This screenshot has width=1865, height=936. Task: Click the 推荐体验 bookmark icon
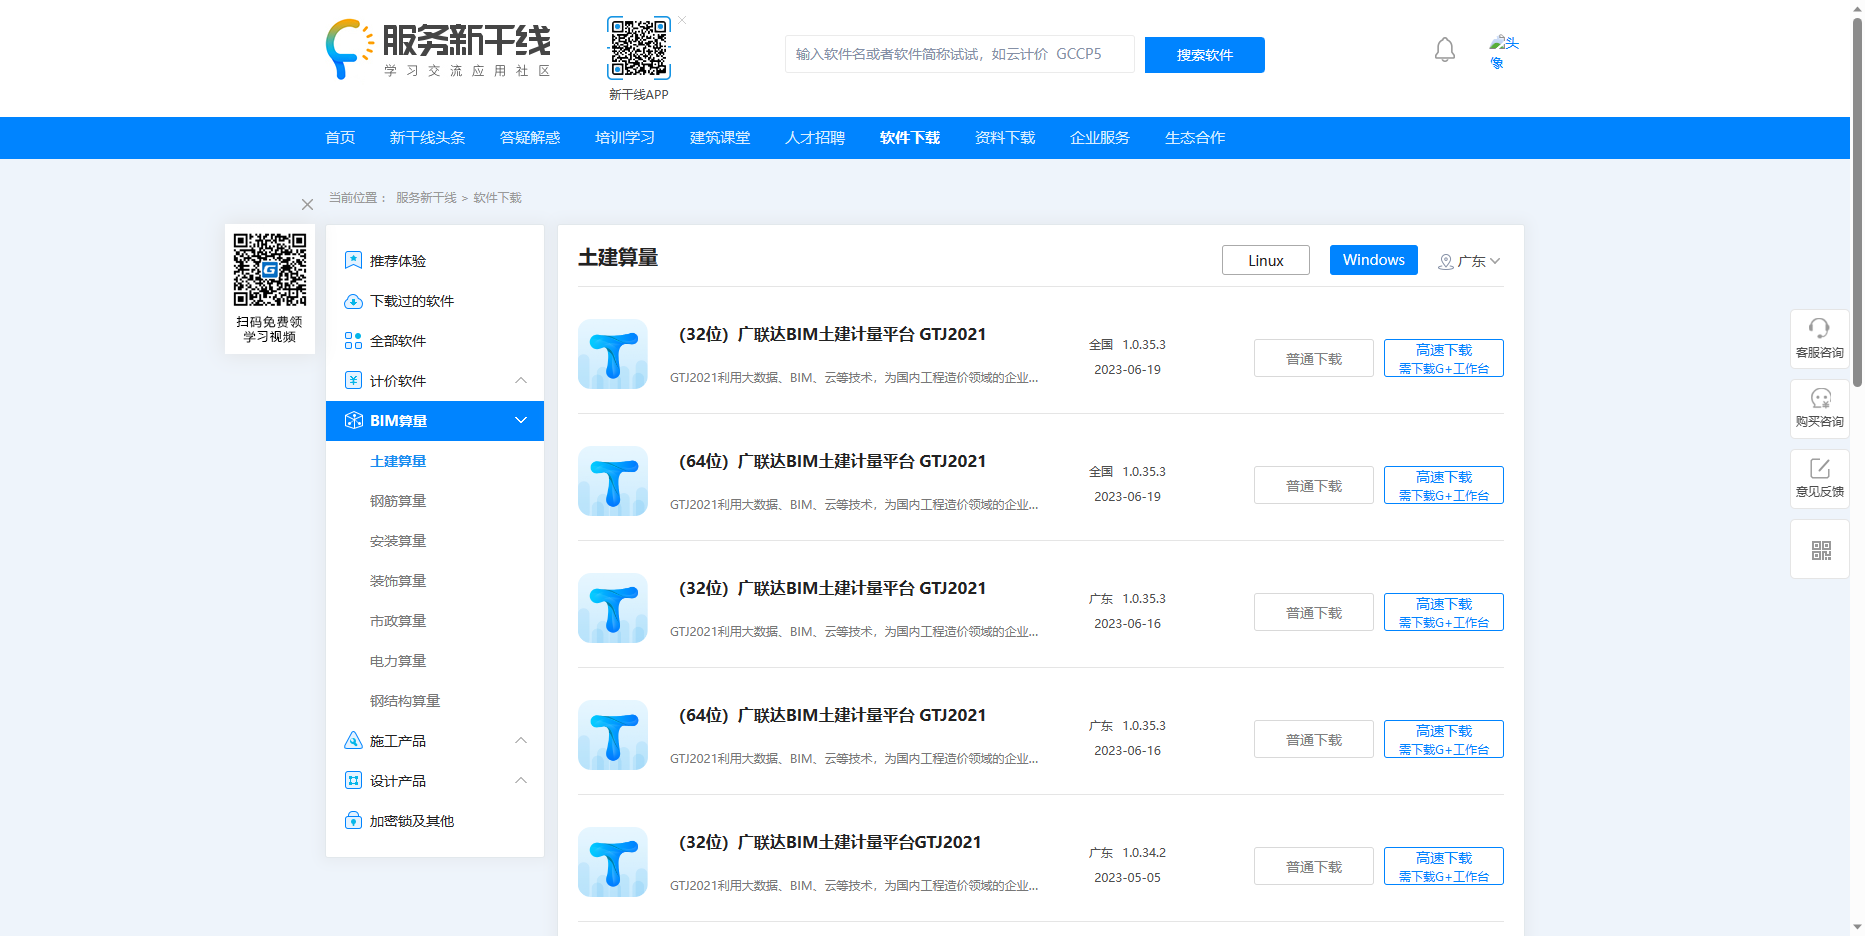pyautogui.click(x=353, y=260)
